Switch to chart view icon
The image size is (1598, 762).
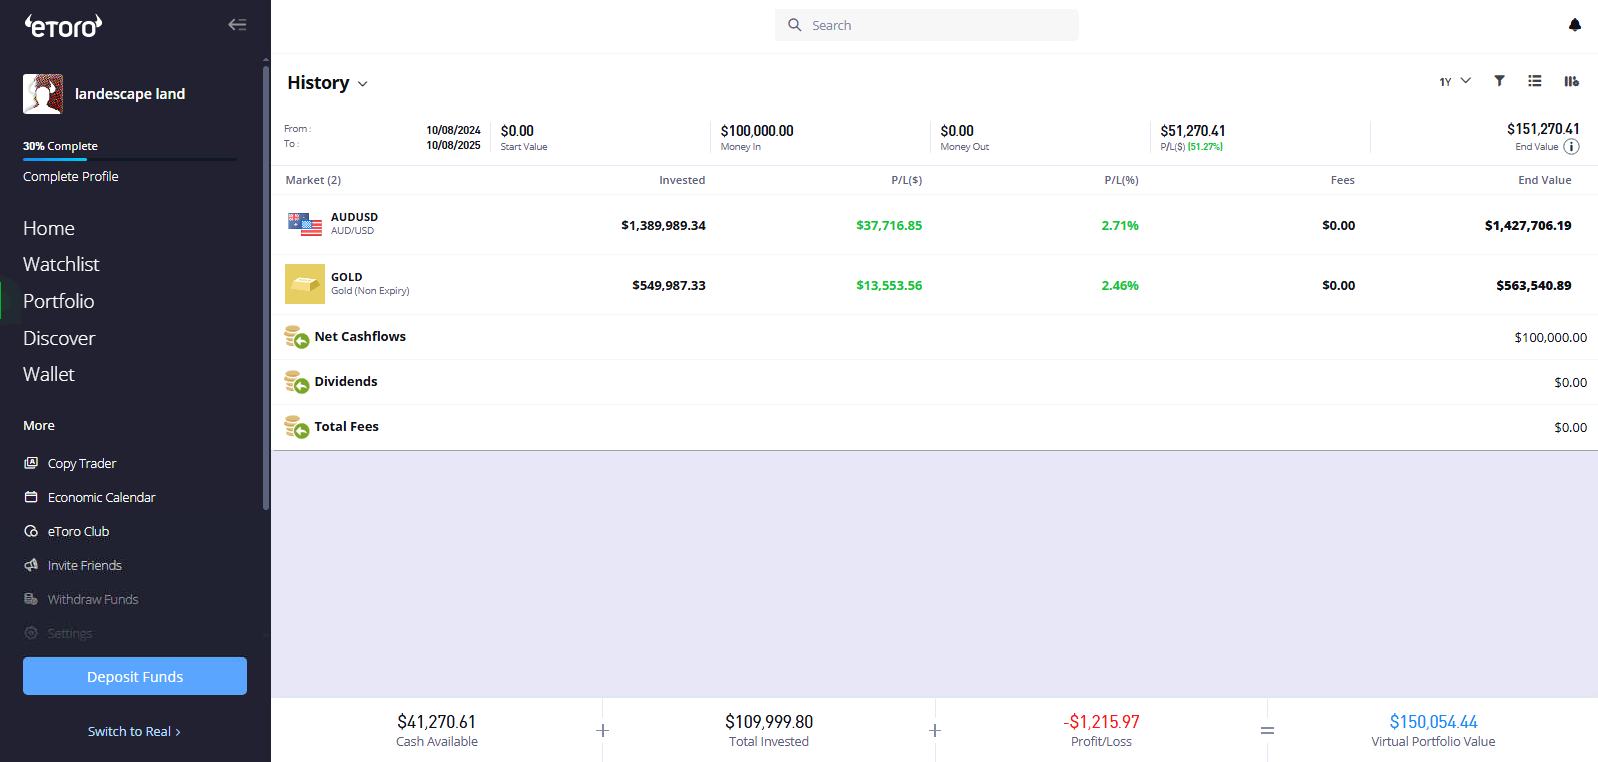click(1571, 81)
